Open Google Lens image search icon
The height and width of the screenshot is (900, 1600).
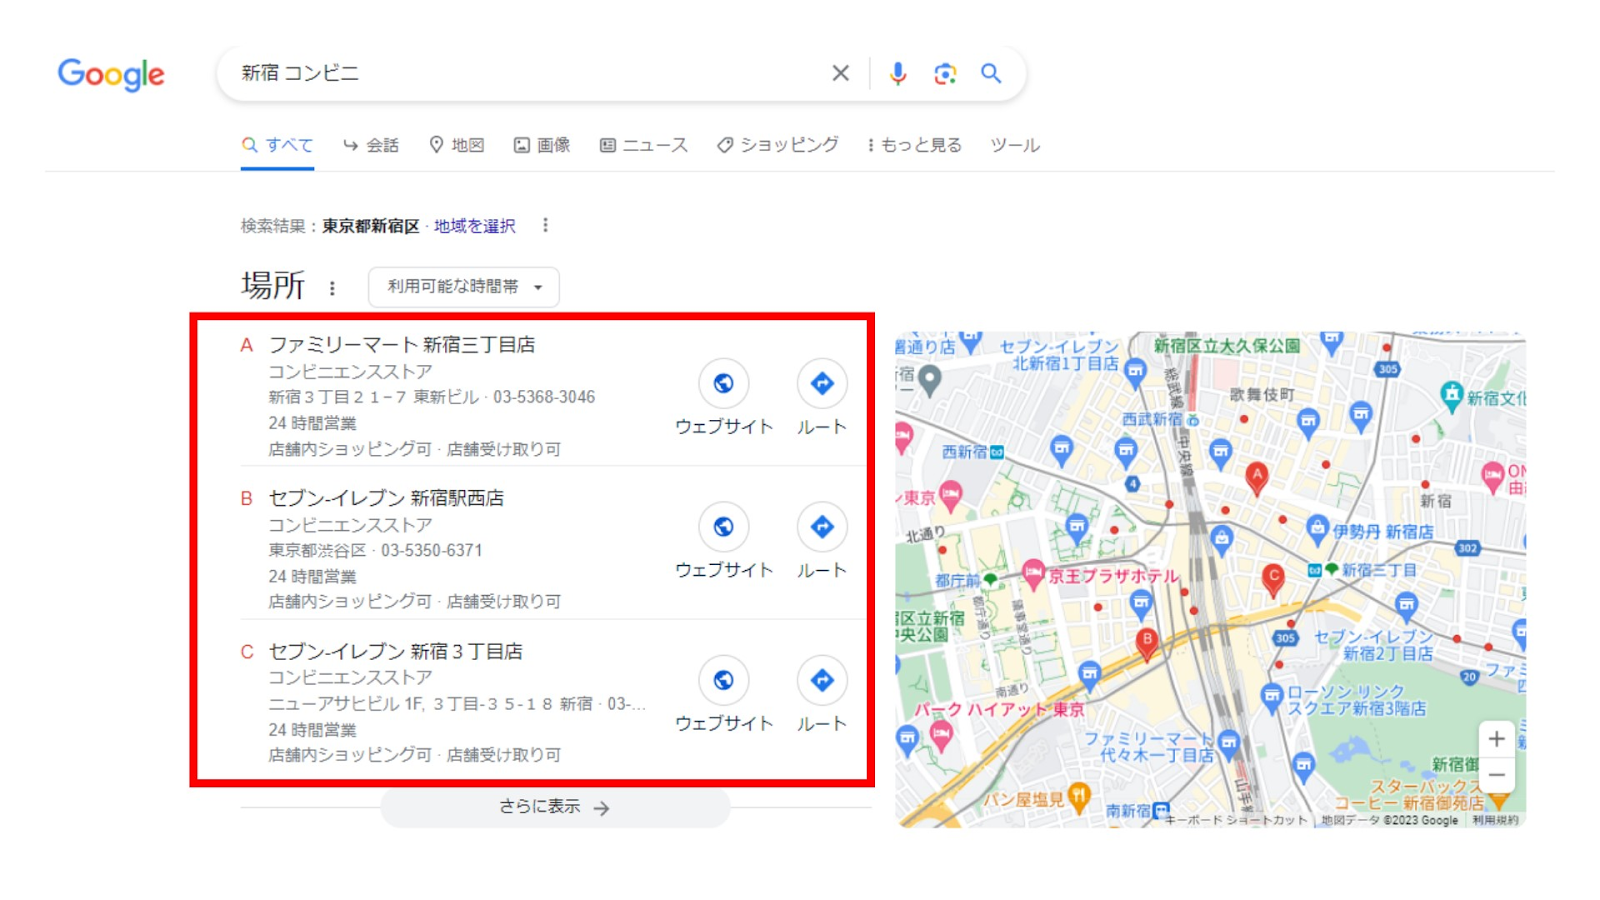[945, 73]
